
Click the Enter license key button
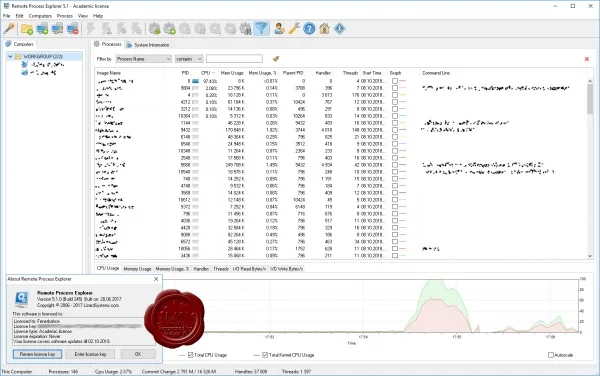(90, 354)
